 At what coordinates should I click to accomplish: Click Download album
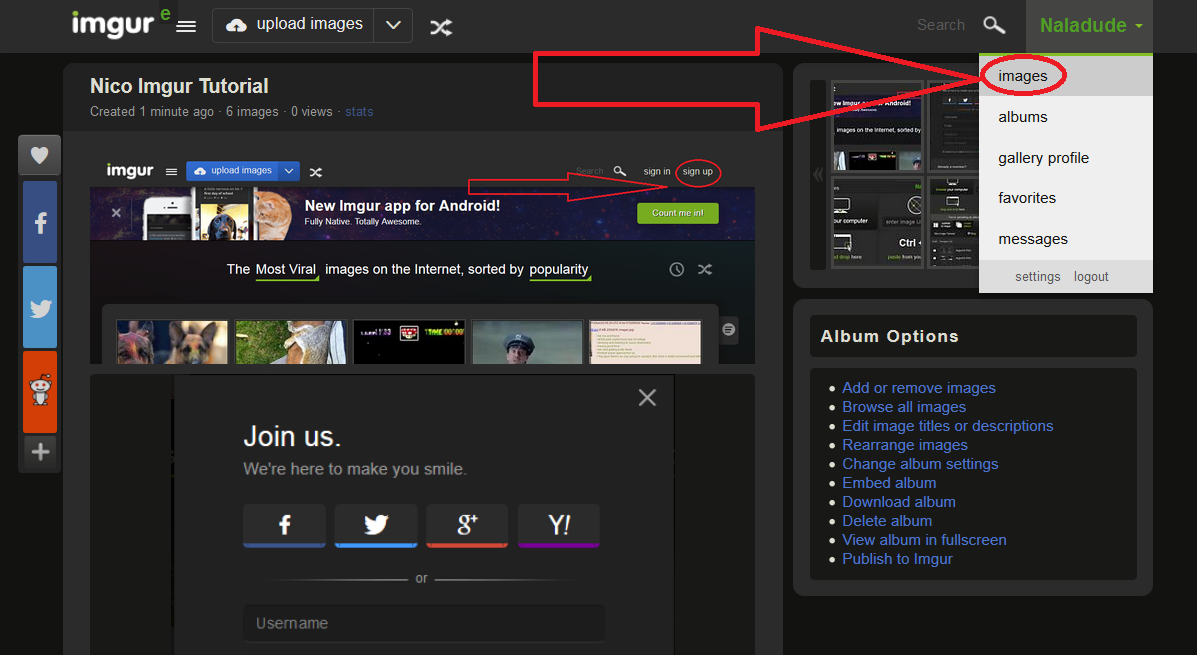coord(899,502)
